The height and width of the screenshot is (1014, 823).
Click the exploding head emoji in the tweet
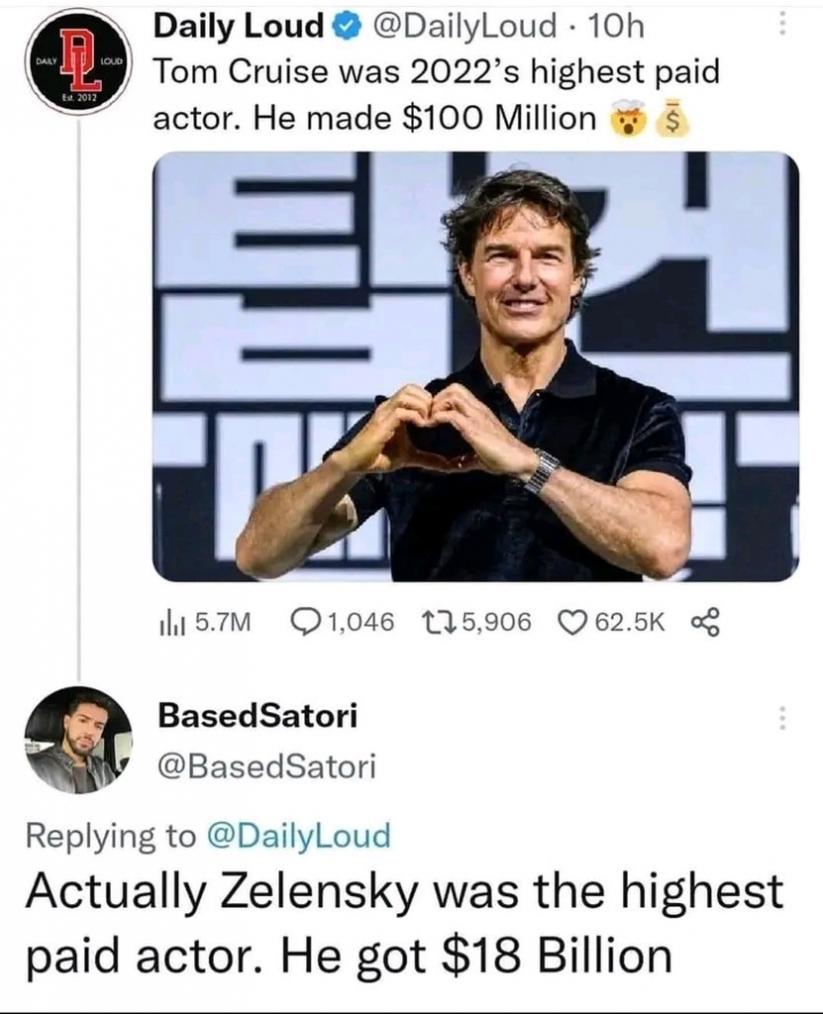pyautogui.click(x=629, y=120)
